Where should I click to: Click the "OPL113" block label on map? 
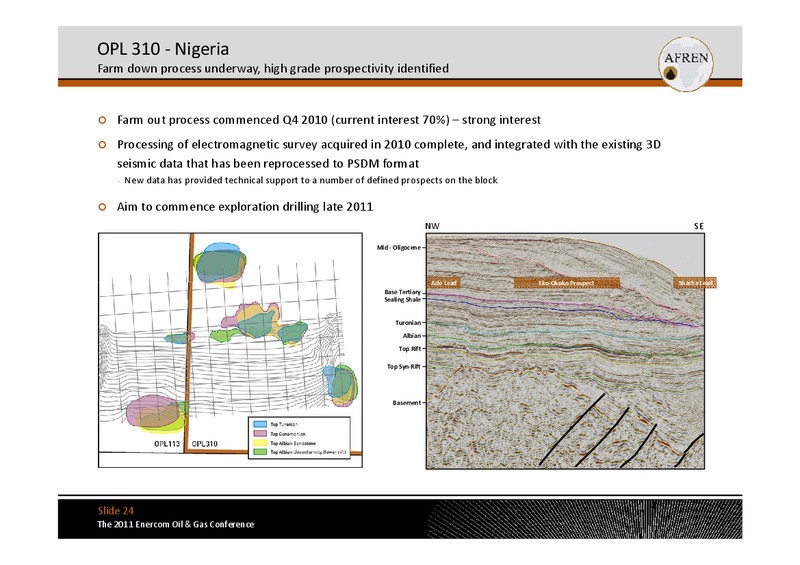[x=167, y=444]
